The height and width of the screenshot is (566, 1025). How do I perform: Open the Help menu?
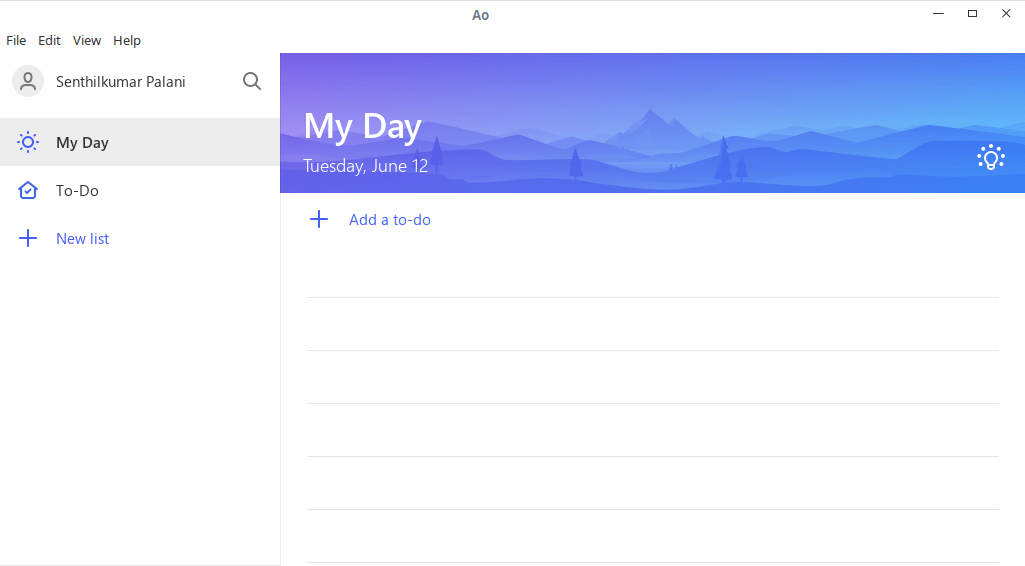[127, 41]
